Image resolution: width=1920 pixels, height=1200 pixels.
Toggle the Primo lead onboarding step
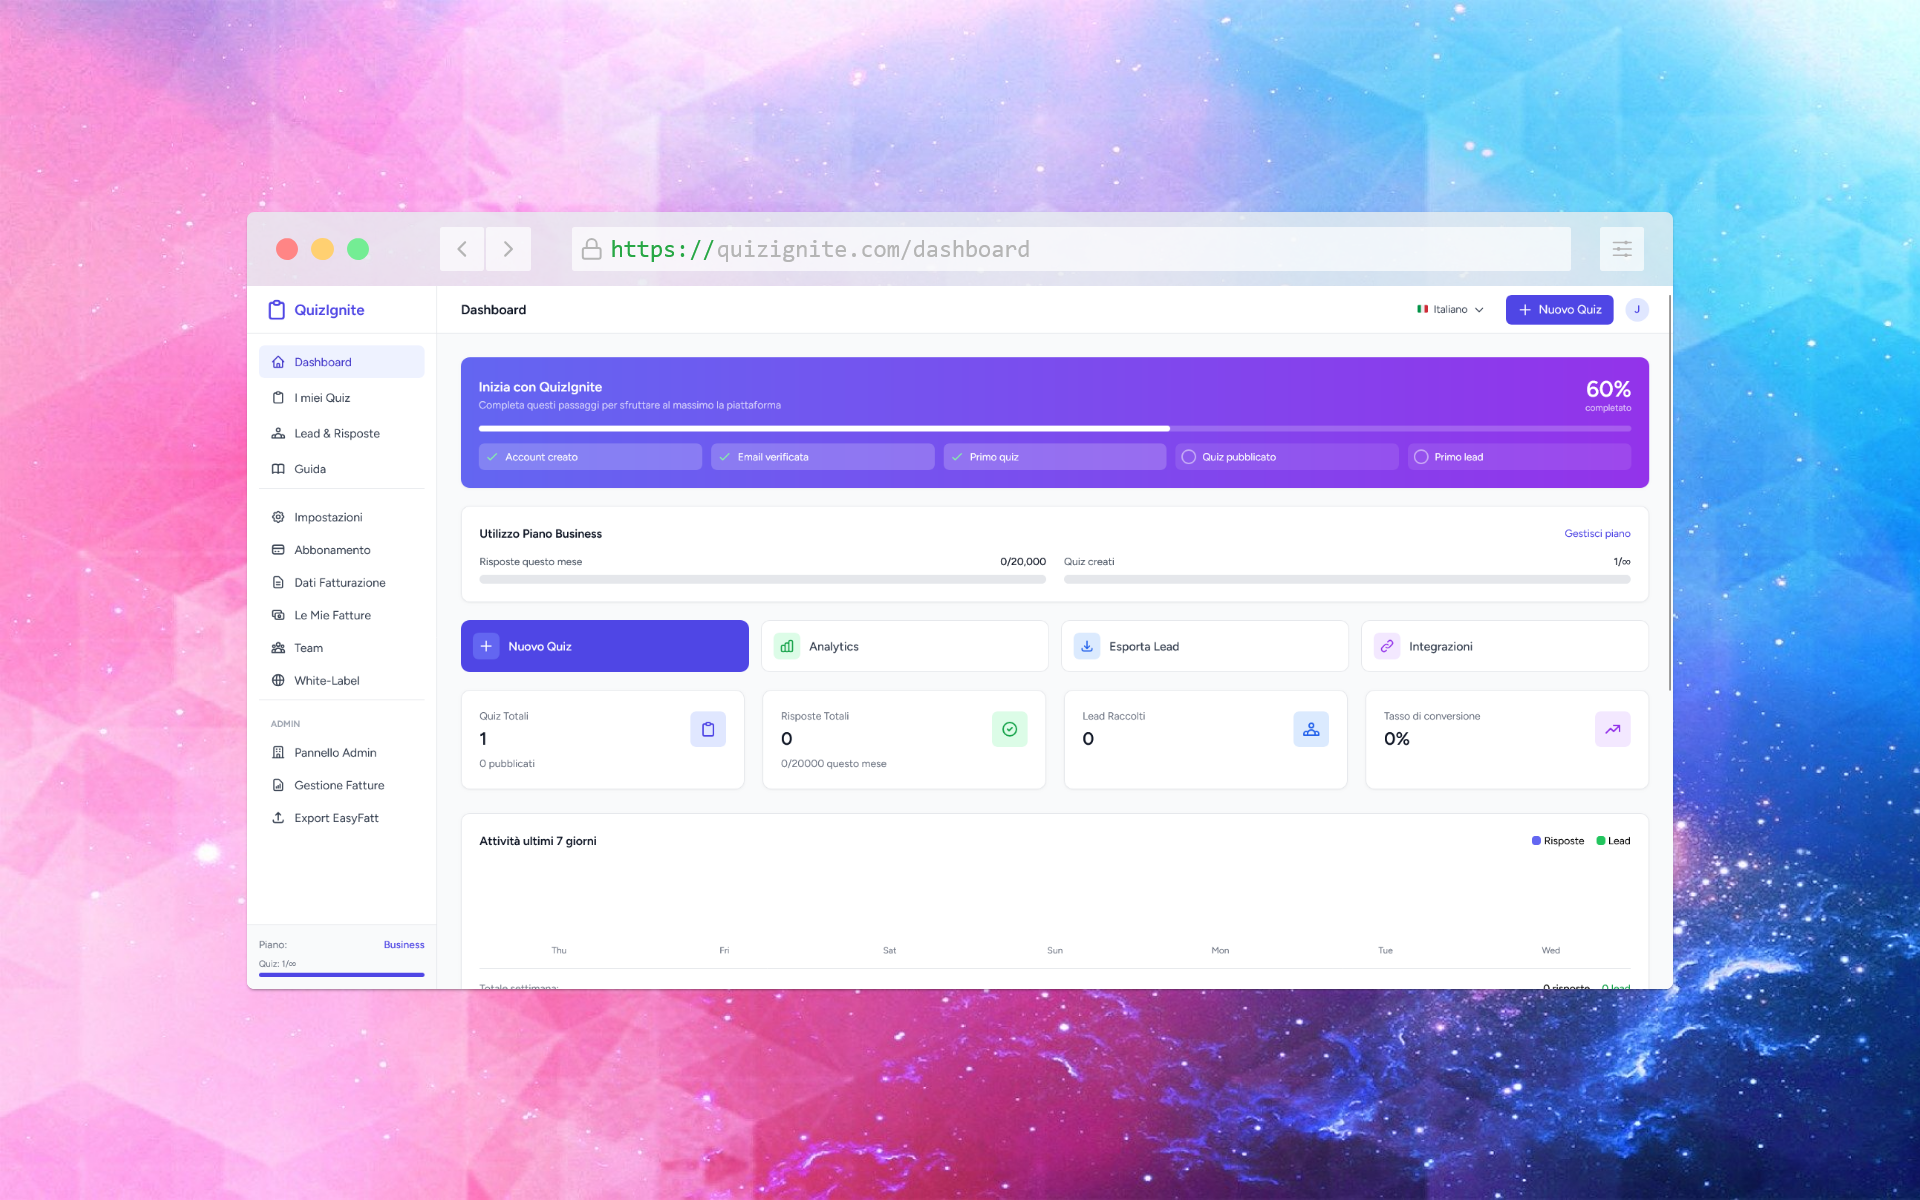1519,457
